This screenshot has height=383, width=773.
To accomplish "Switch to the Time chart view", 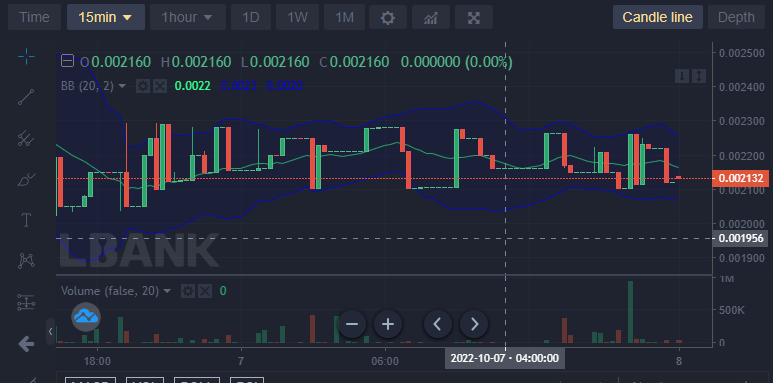I will pyautogui.click(x=35, y=17).
